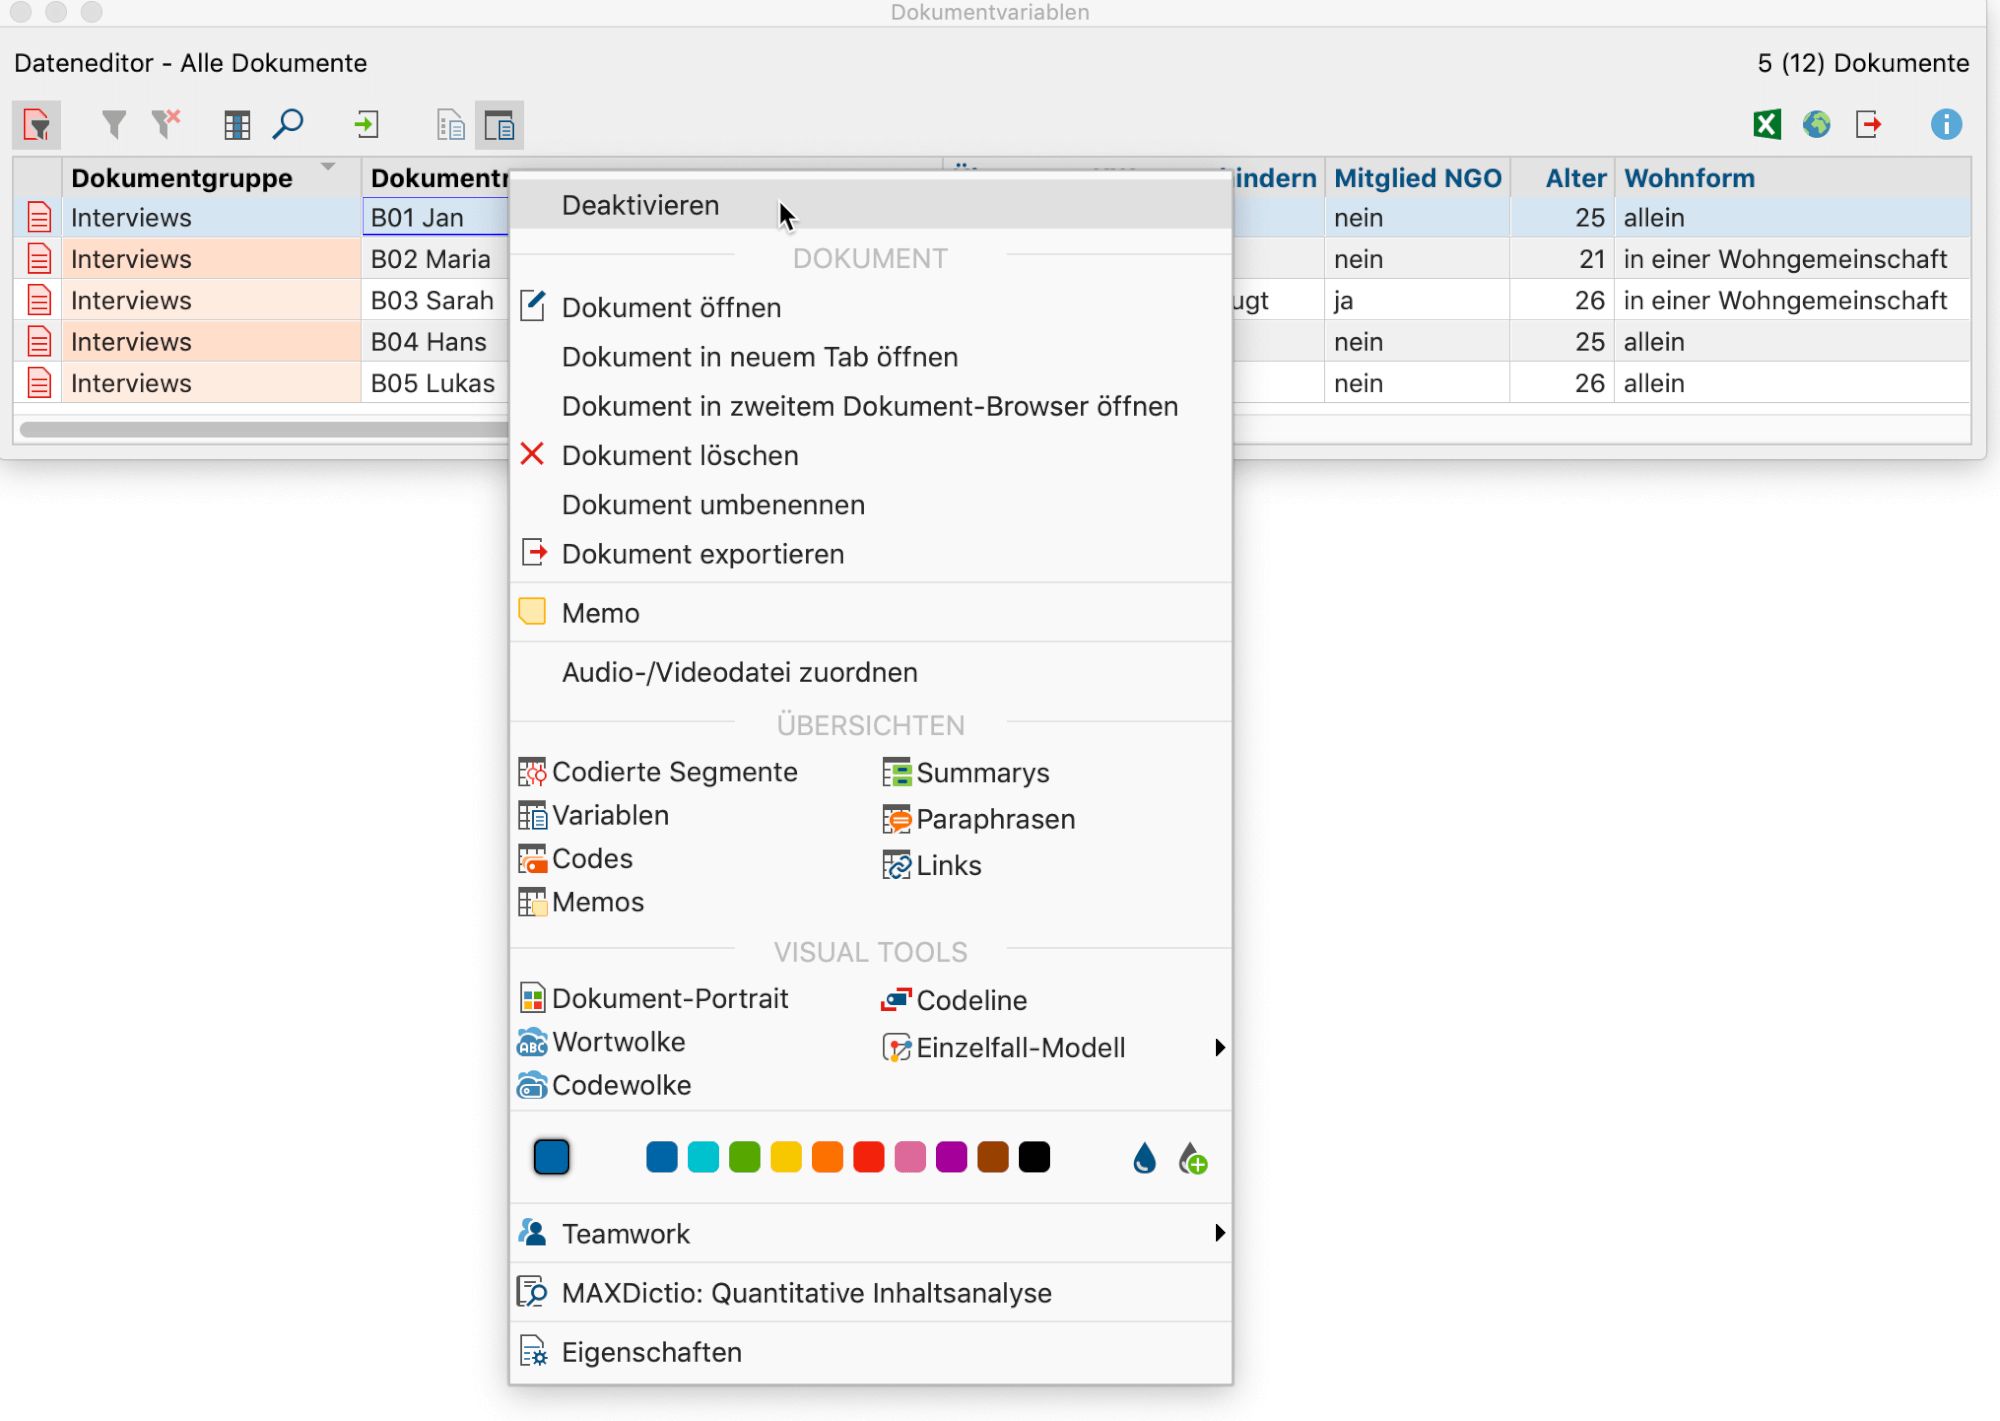Image resolution: width=2000 pixels, height=1421 pixels.
Task: Choose Audio-/Videodatei zuordnen
Action: 870,671
